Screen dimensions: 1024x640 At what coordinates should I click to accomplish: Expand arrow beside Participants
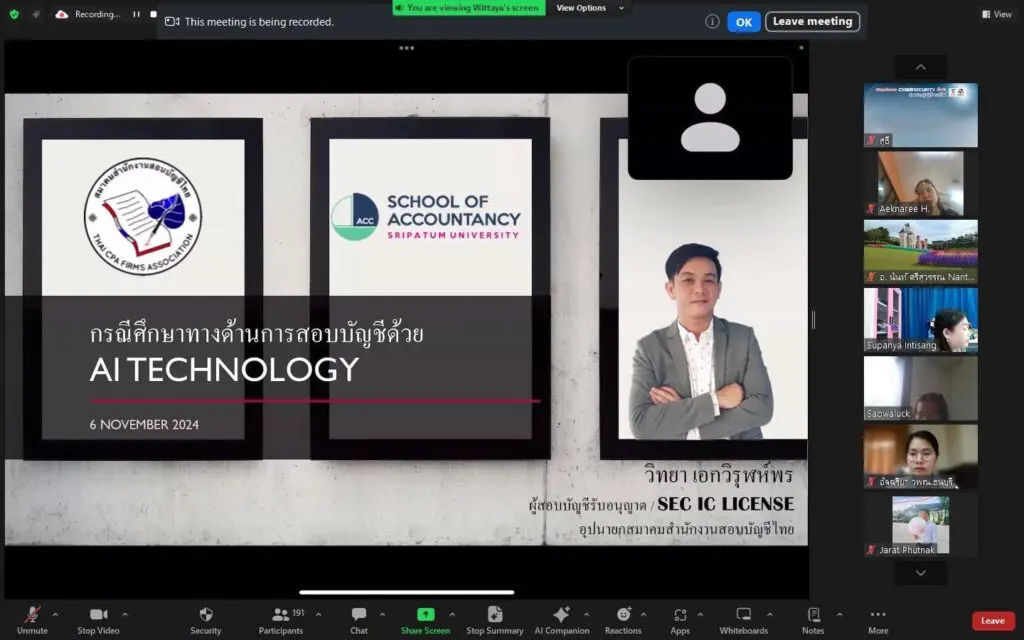(x=318, y=615)
